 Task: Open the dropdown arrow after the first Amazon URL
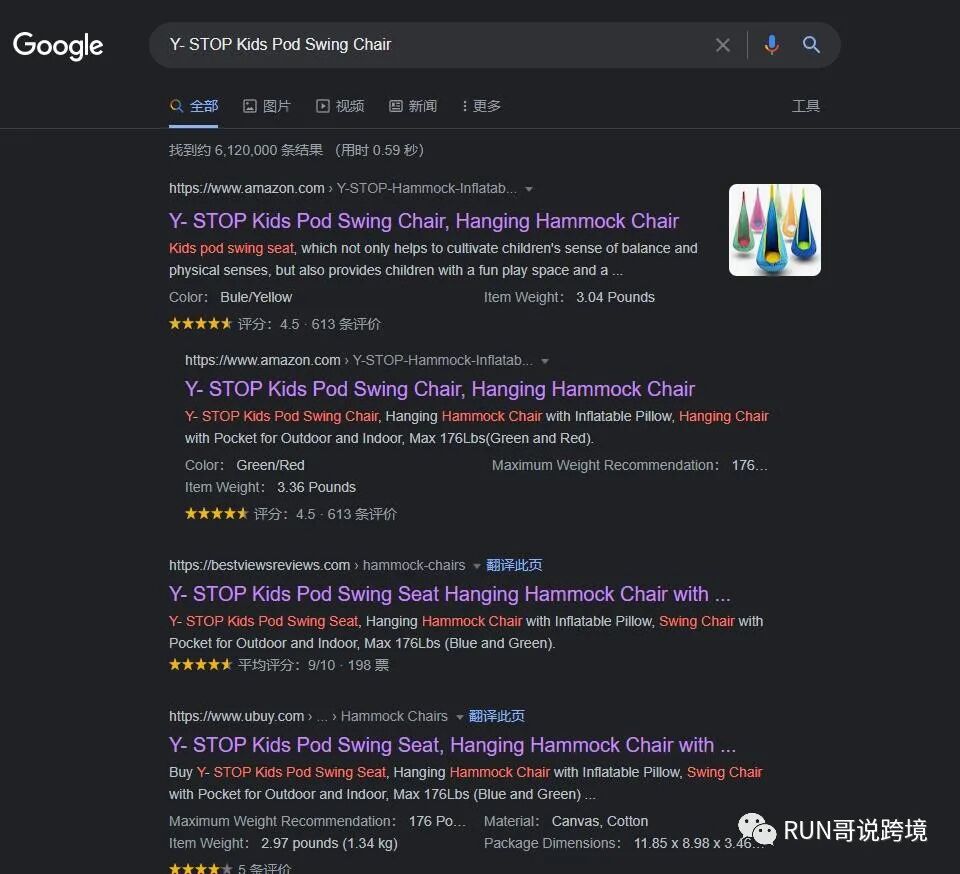click(x=529, y=188)
